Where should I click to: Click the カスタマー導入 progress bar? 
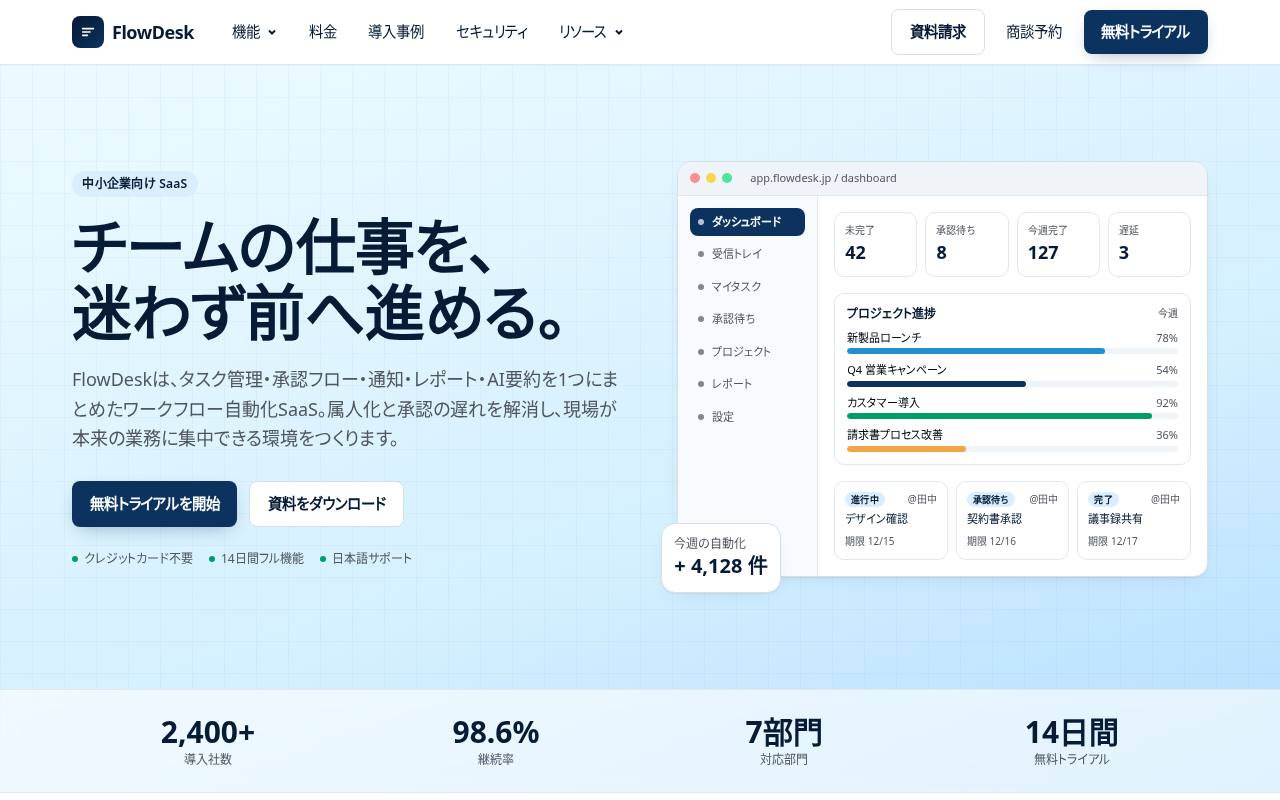[x=1012, y=416]
